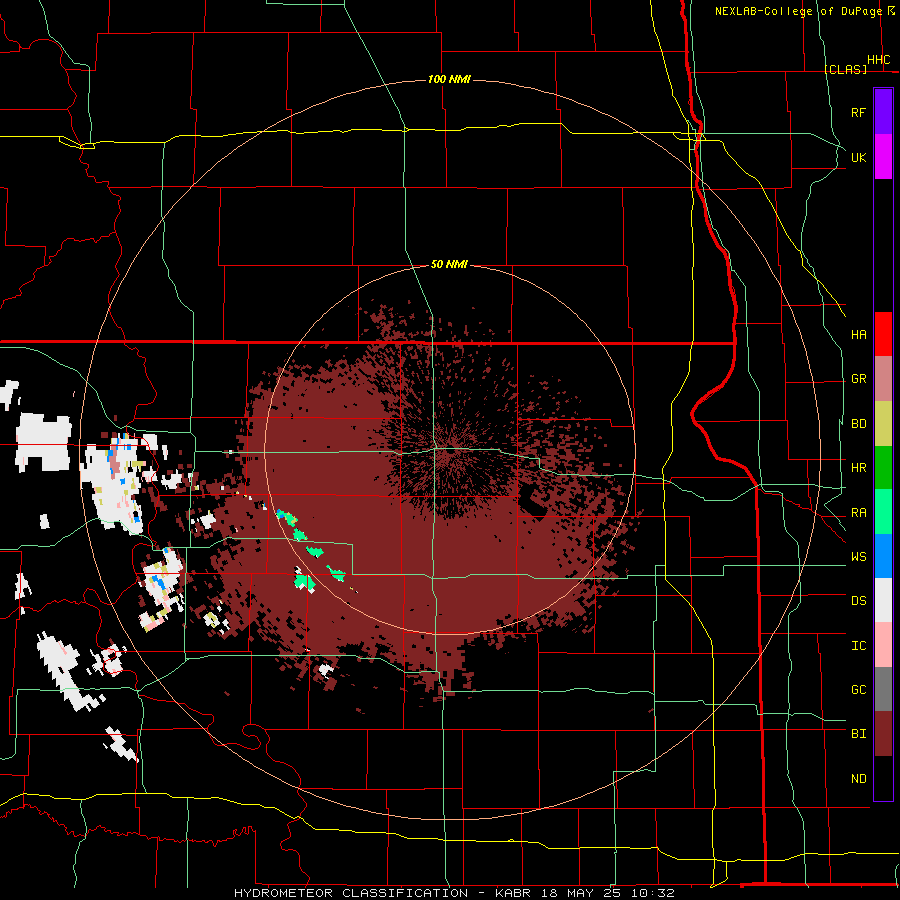Click the white DS legend swatch
This screenshot has height=900, width=900.
tap(883, 600)
